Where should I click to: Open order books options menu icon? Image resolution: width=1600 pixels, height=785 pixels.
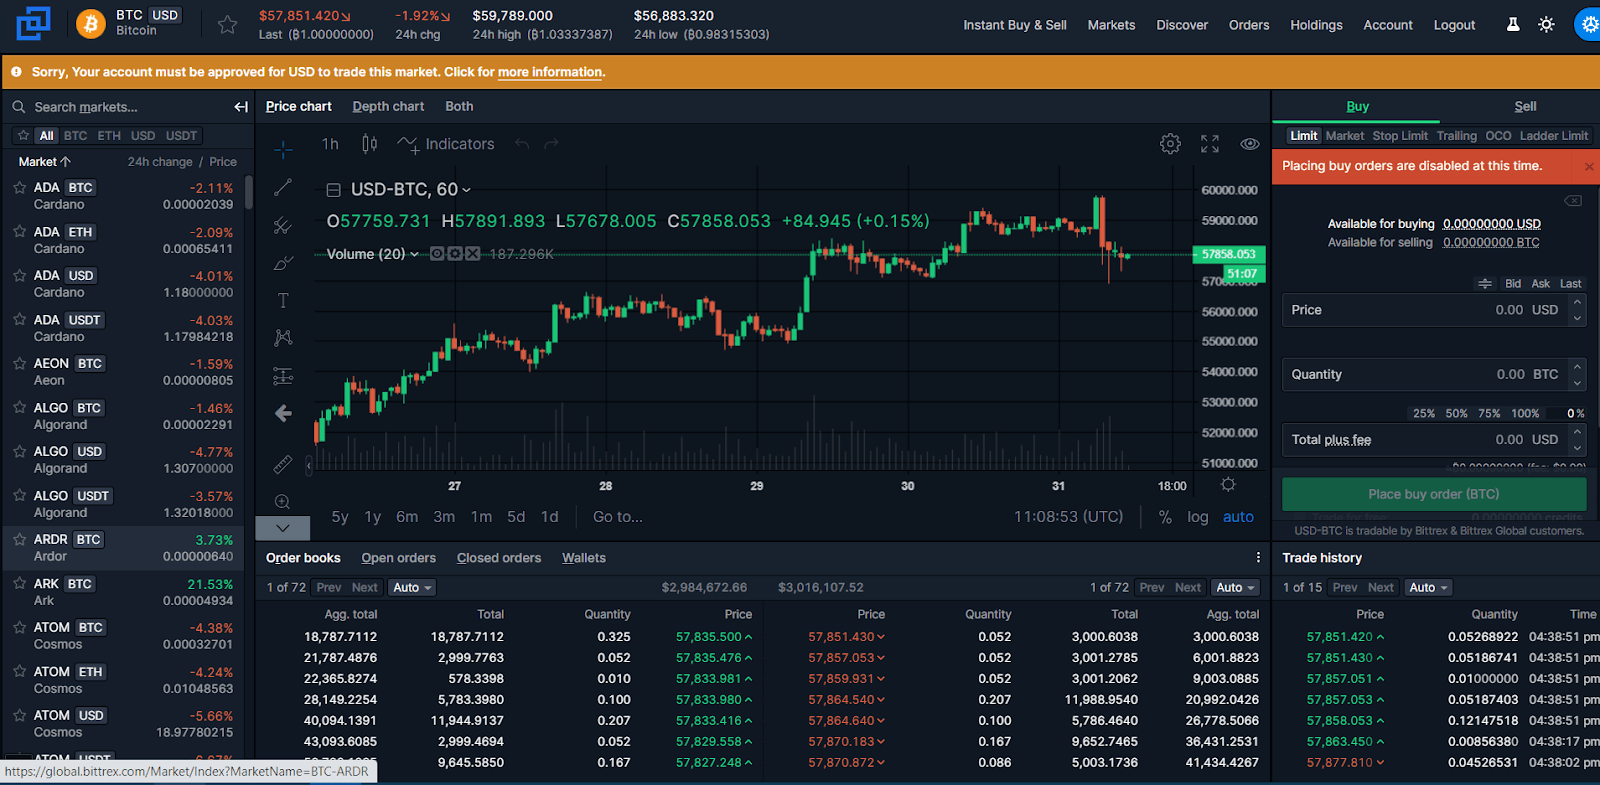pos(1258,558)
